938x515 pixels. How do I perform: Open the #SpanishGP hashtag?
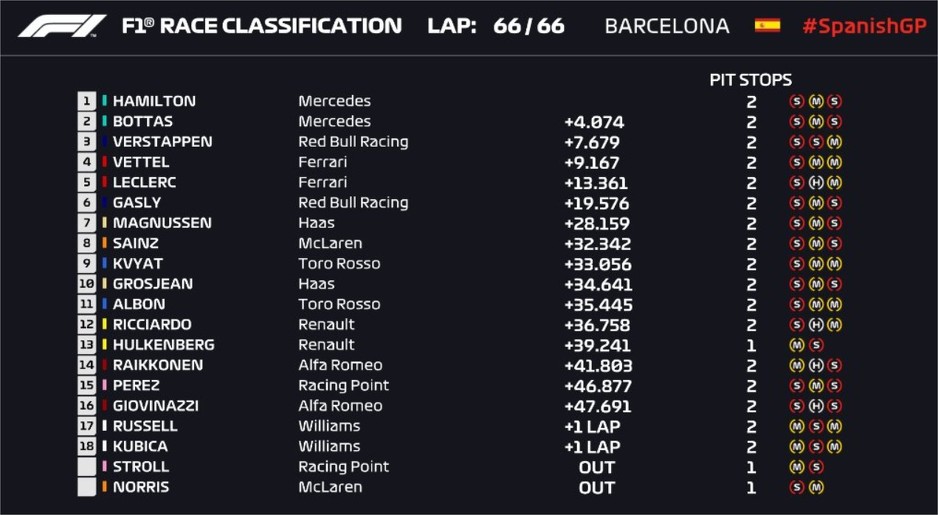tap(864, 26)
